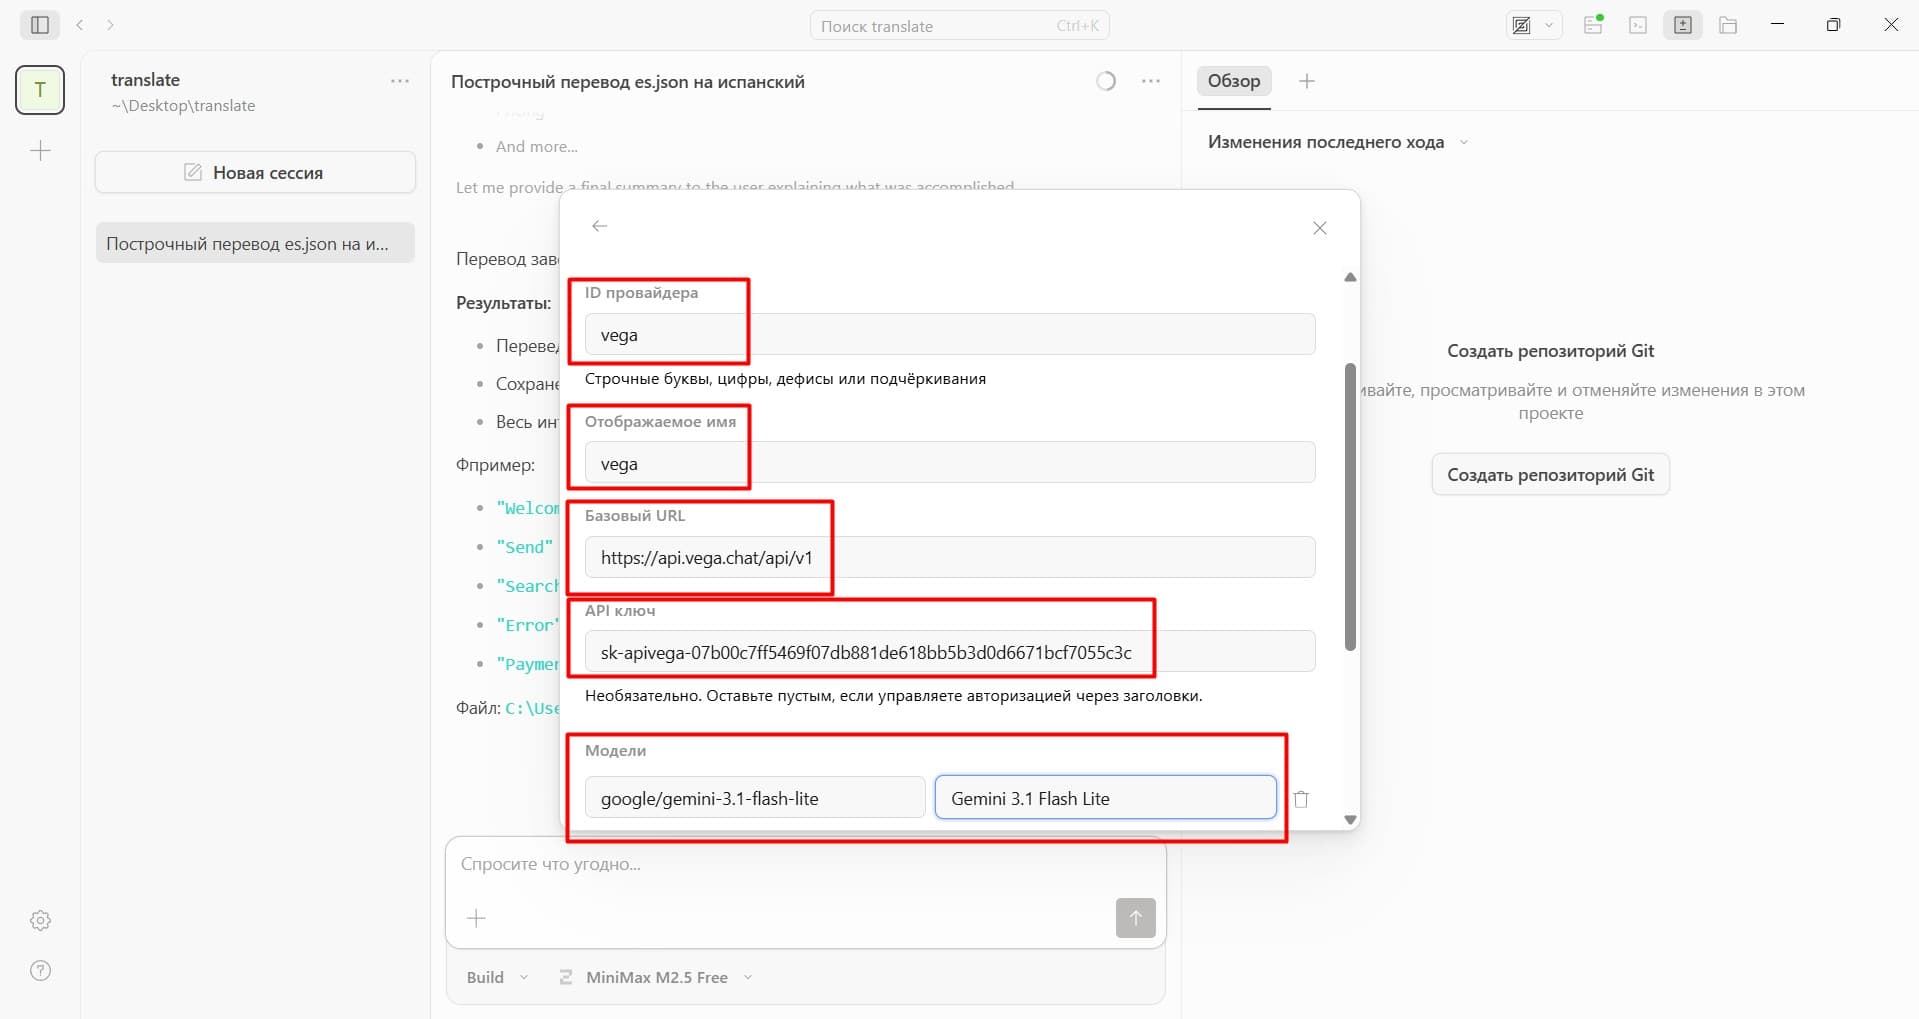Screen dimensions: 1919x1019
Task: Click the "Send" code text in chat
Action: point(525,547)
